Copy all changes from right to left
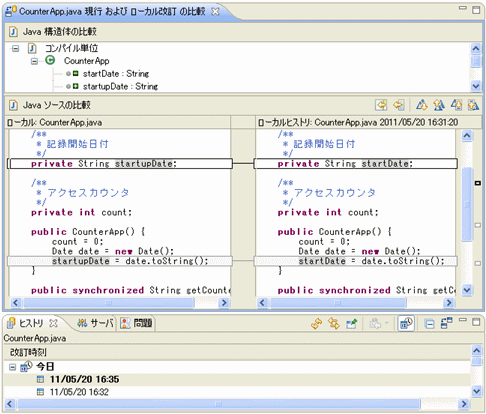The width and height of the screenshot is (486, 414). 381,105
